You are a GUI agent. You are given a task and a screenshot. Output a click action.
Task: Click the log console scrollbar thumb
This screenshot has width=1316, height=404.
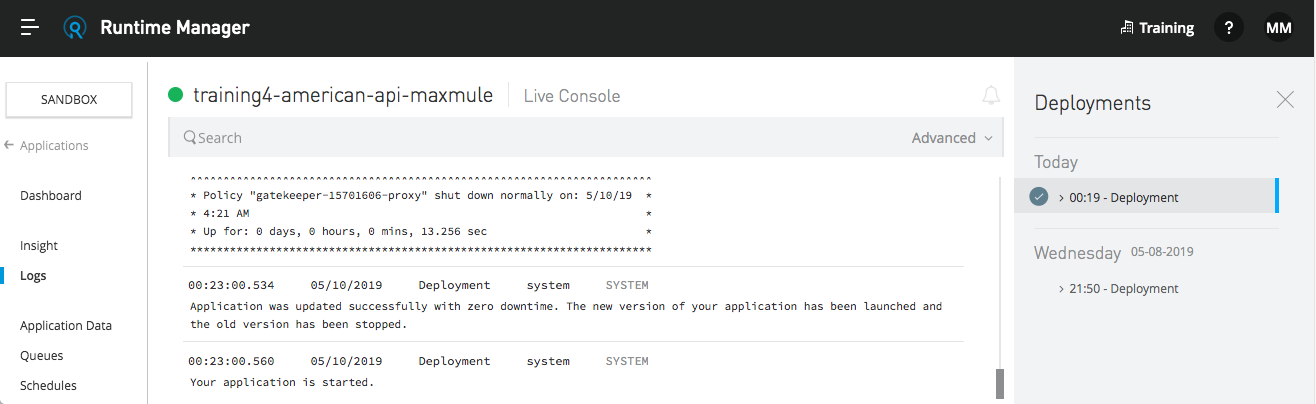point(998,384)
